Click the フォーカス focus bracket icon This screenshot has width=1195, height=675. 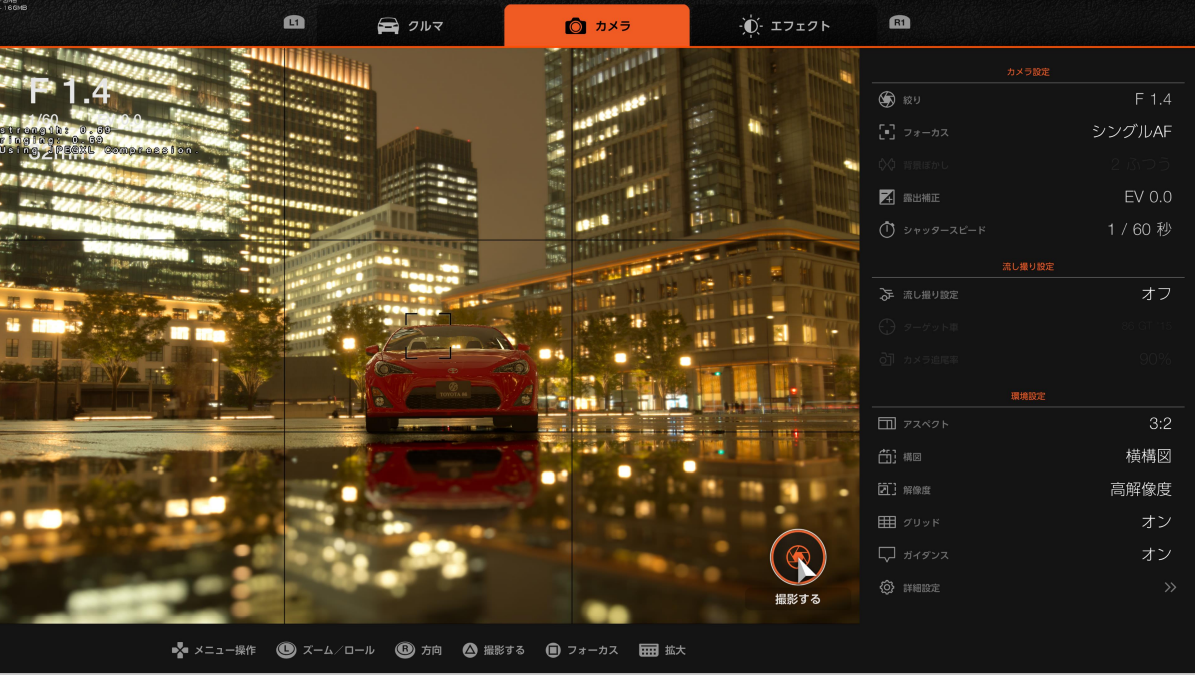coord(886,132)
